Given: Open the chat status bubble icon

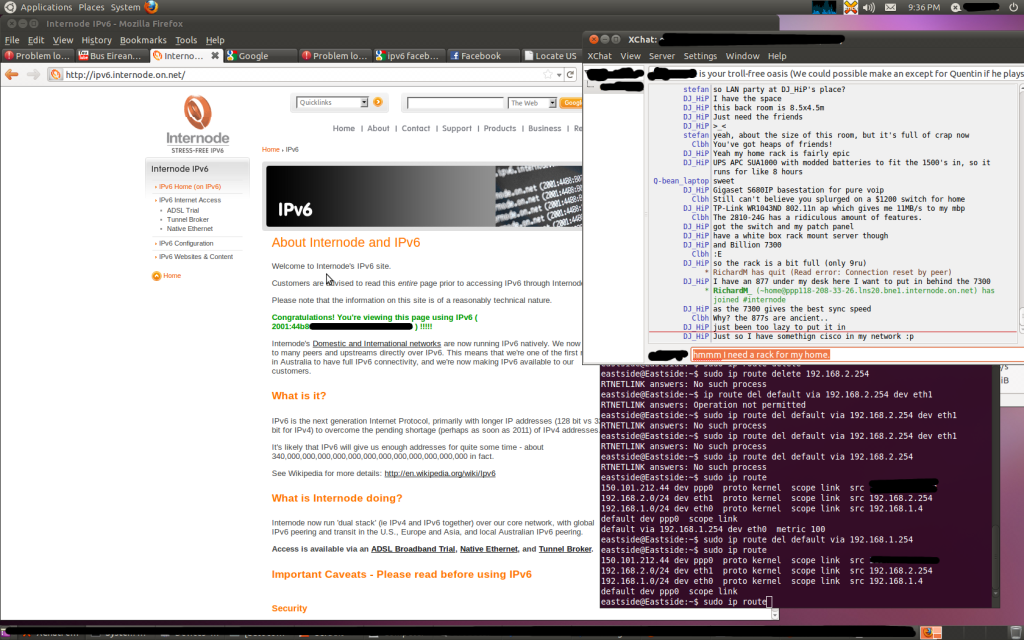Looking at the screenshot, I should [955, 7].
